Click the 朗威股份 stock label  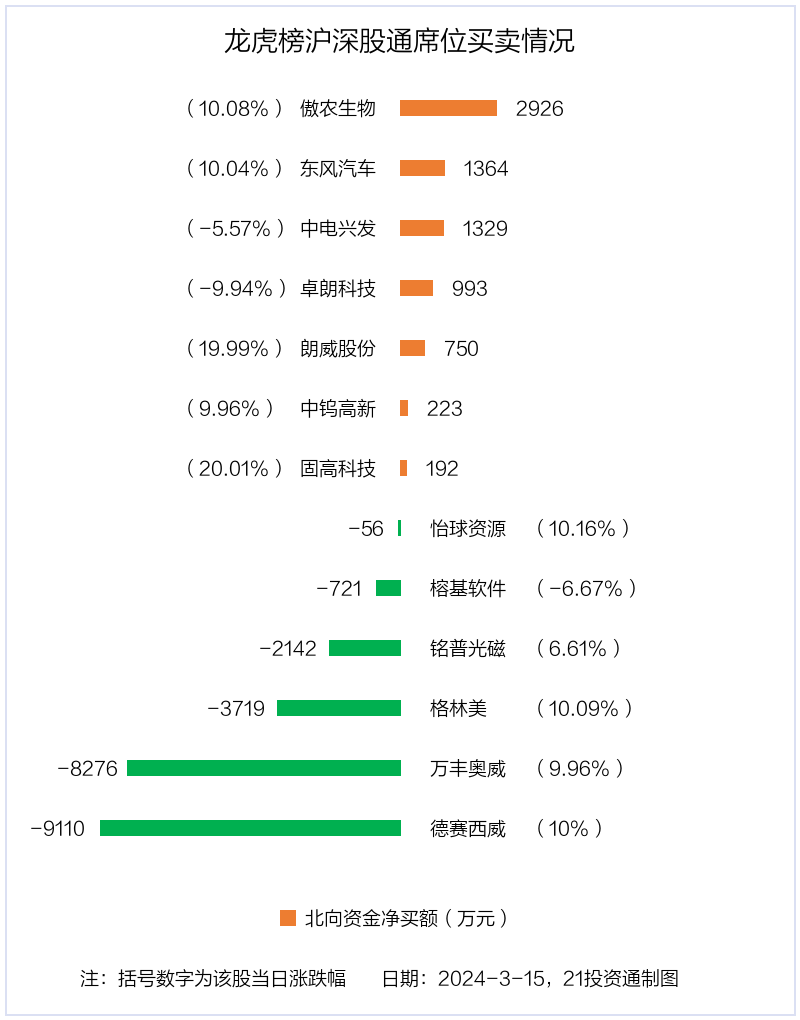[338, 348]
